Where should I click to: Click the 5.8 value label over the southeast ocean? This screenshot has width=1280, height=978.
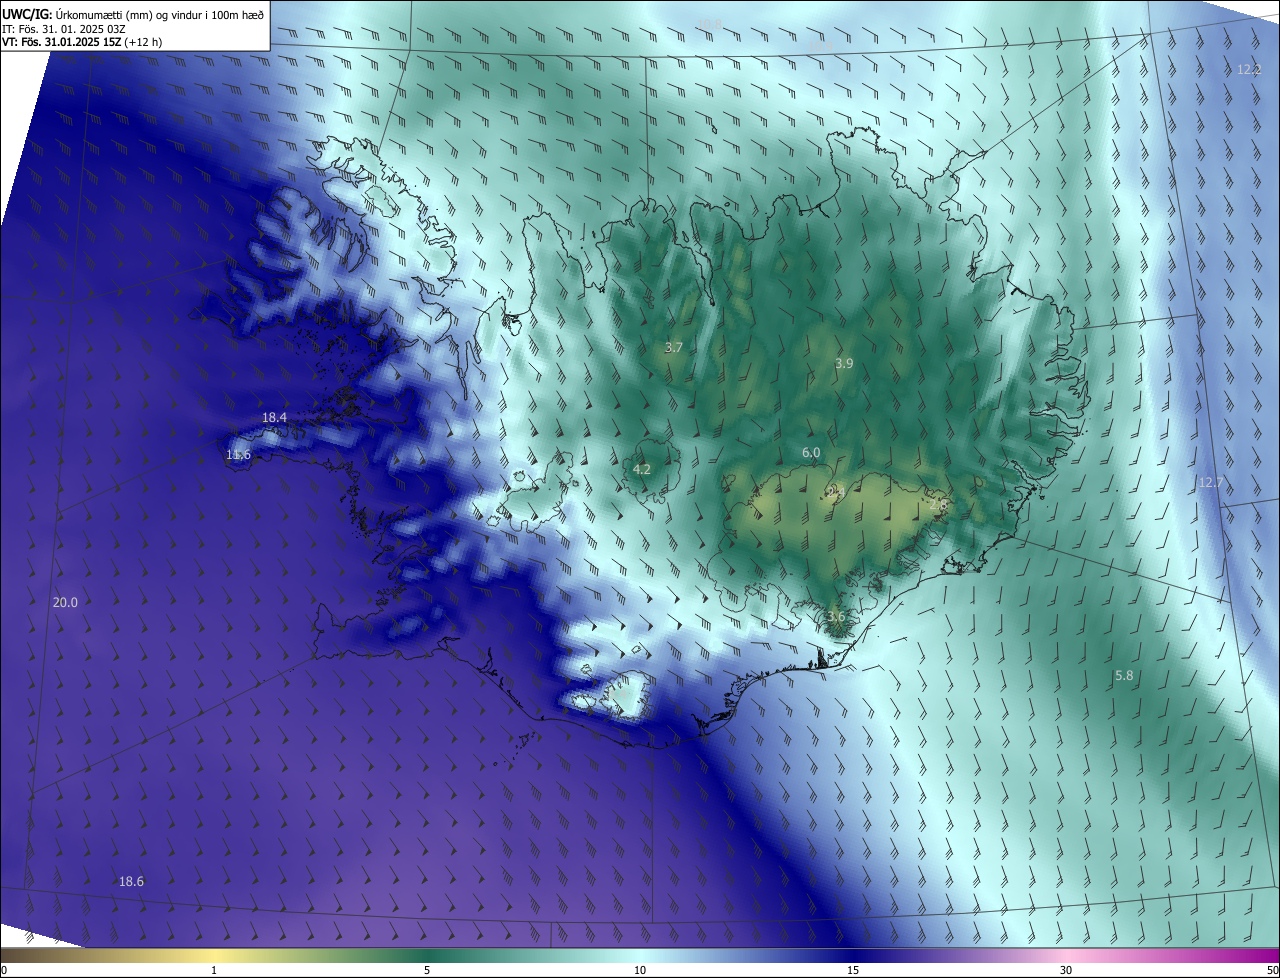coord(1124,676)
